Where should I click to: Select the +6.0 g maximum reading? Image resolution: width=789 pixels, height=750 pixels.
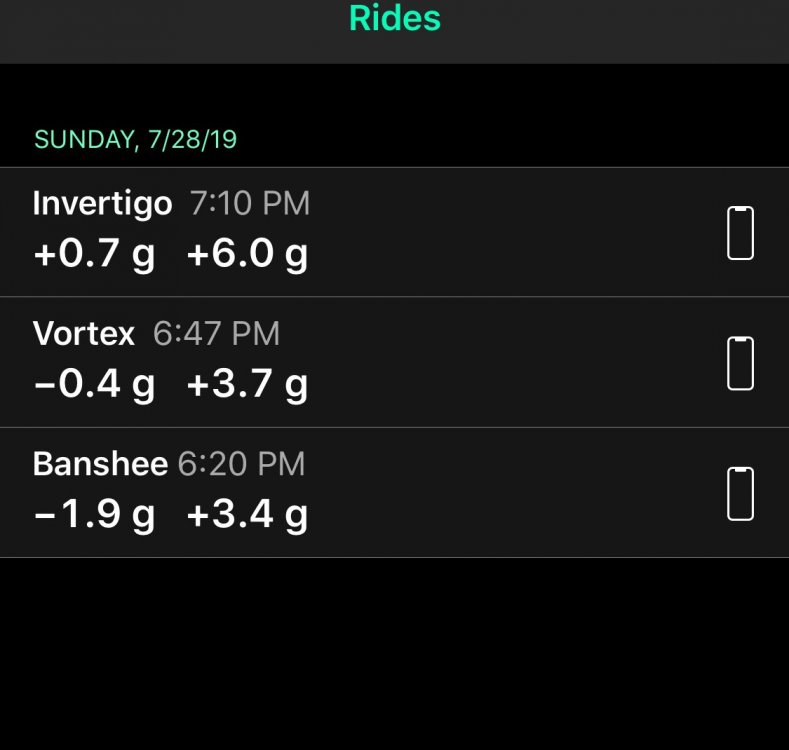pos(247,255)
